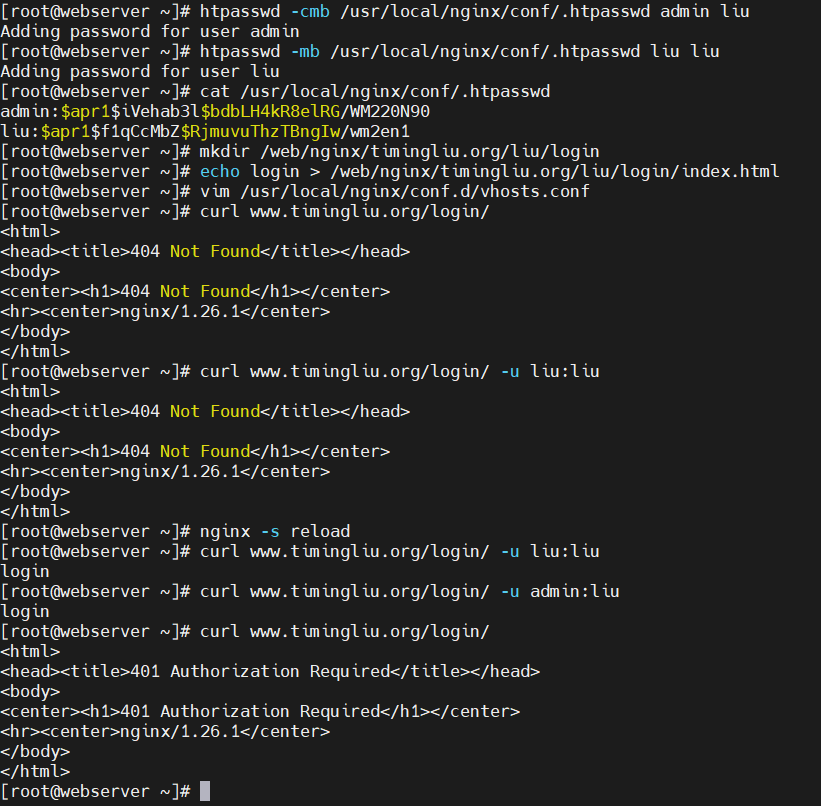Click the echo login index.html command
821x806 pixels.
390,171
